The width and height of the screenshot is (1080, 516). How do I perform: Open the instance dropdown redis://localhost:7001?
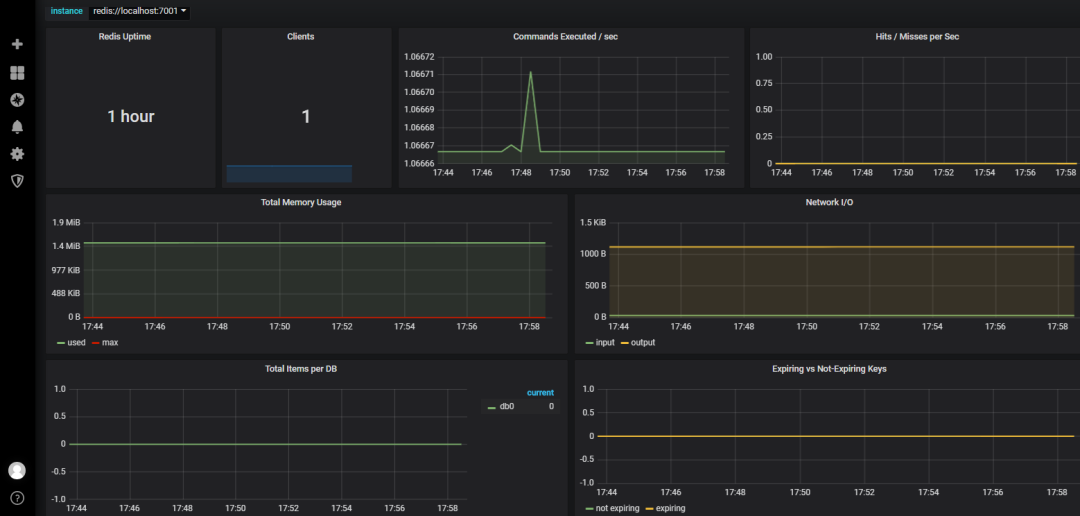(140, 11)
